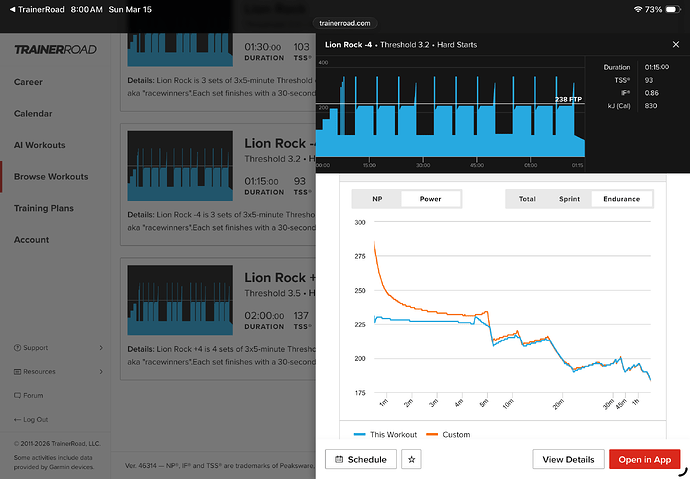Click the kJ value 830
This screenshot has height=479, width=690.
651,106
